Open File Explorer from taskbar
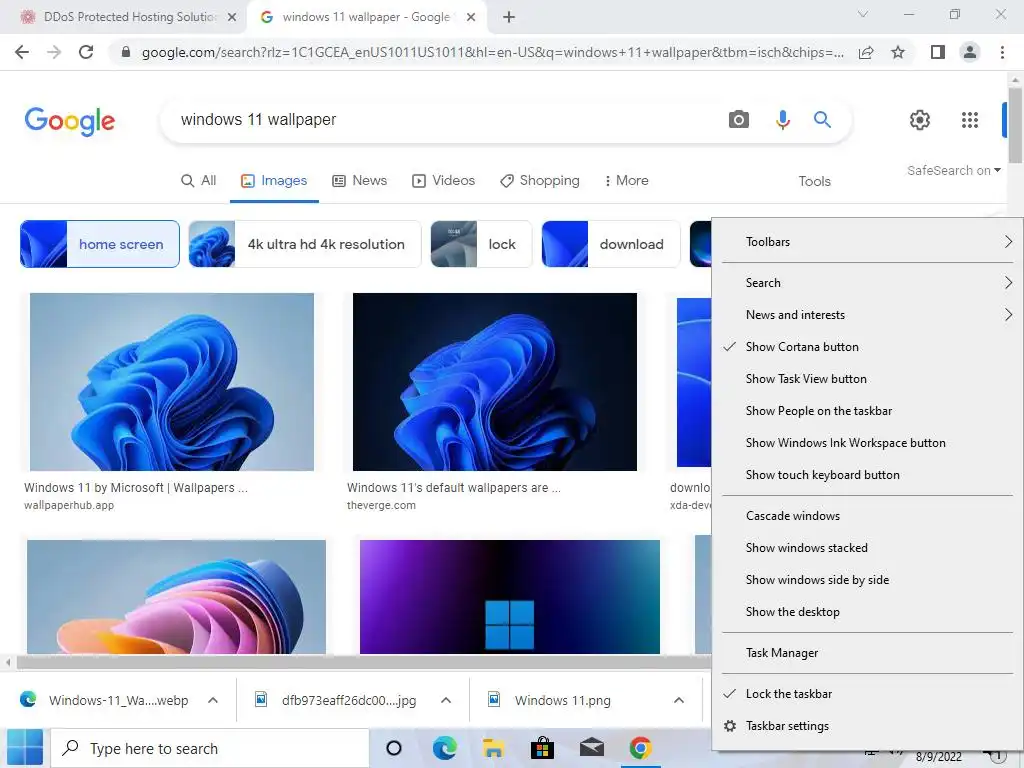Screen dimensions: 1024x768 493,748
